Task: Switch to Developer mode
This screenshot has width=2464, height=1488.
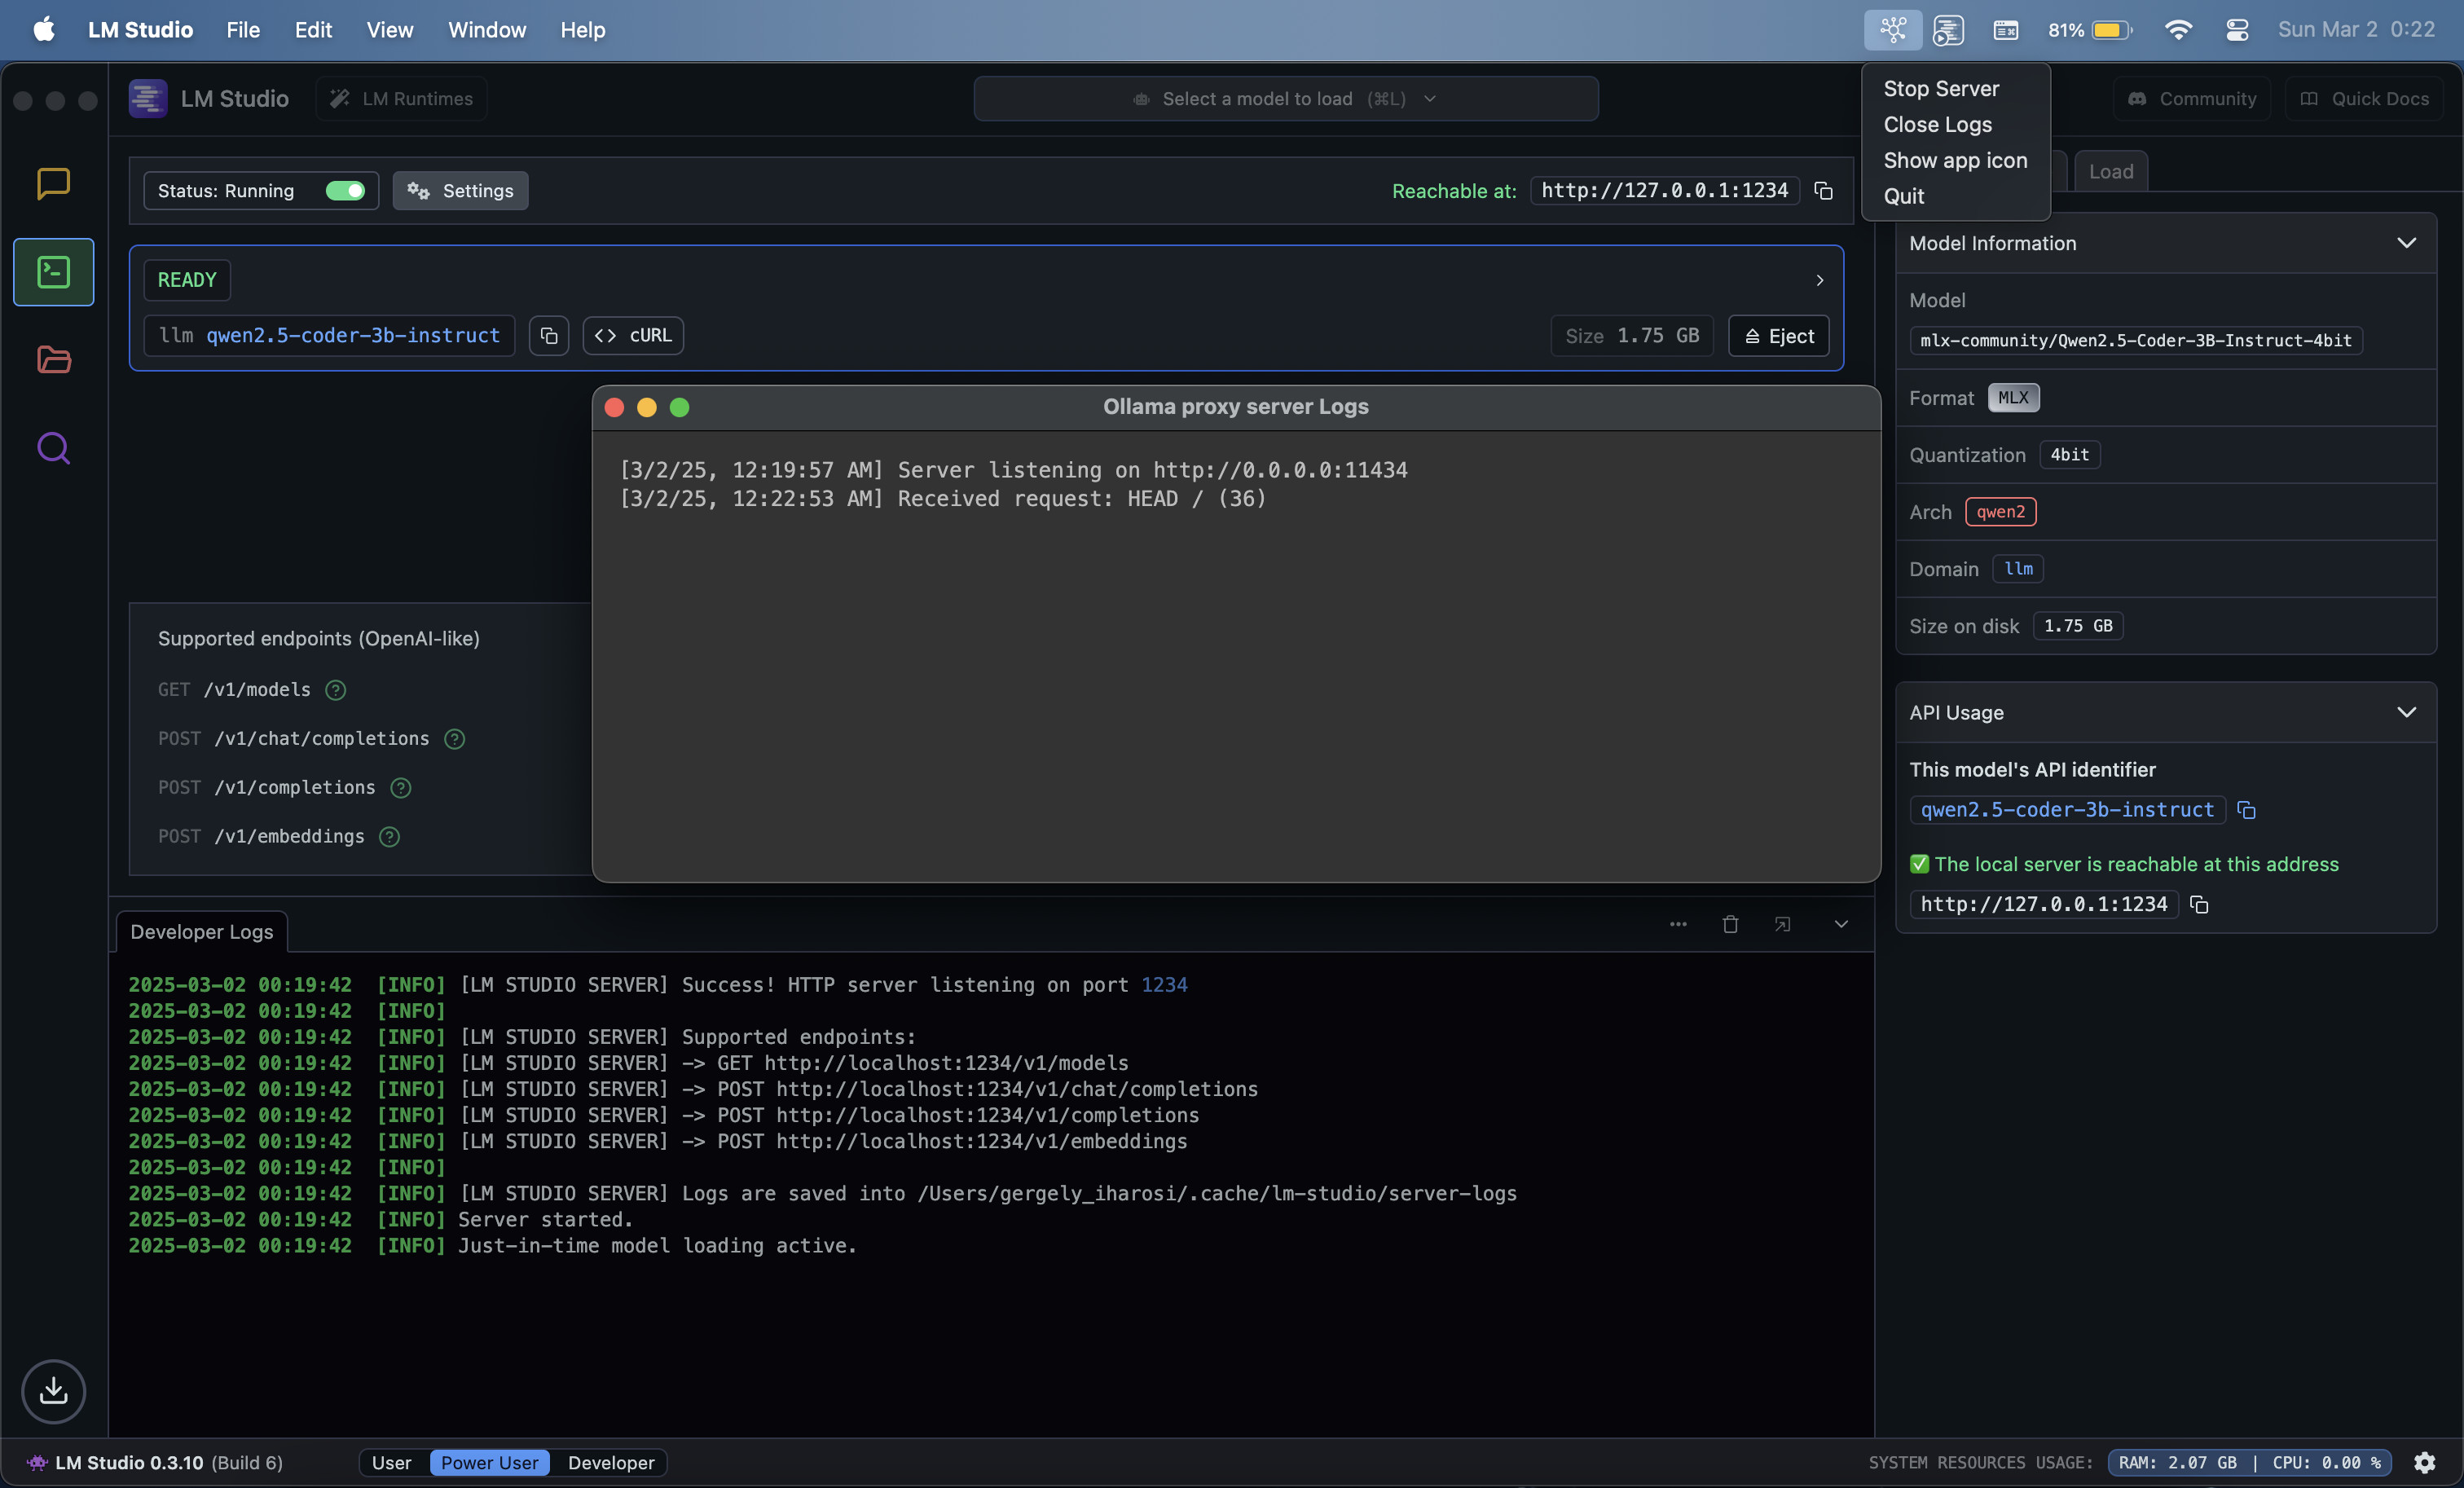Action: pos(610,1462)
